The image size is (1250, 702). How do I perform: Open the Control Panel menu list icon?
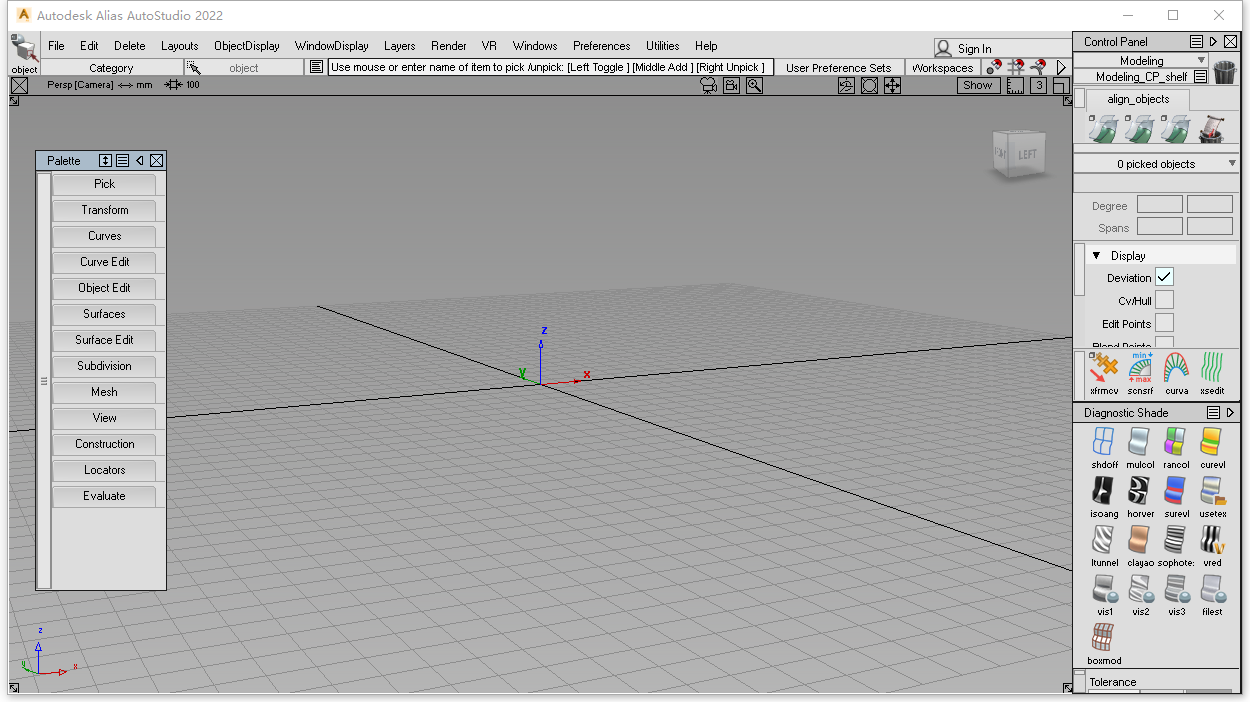tap(1196, 42)
